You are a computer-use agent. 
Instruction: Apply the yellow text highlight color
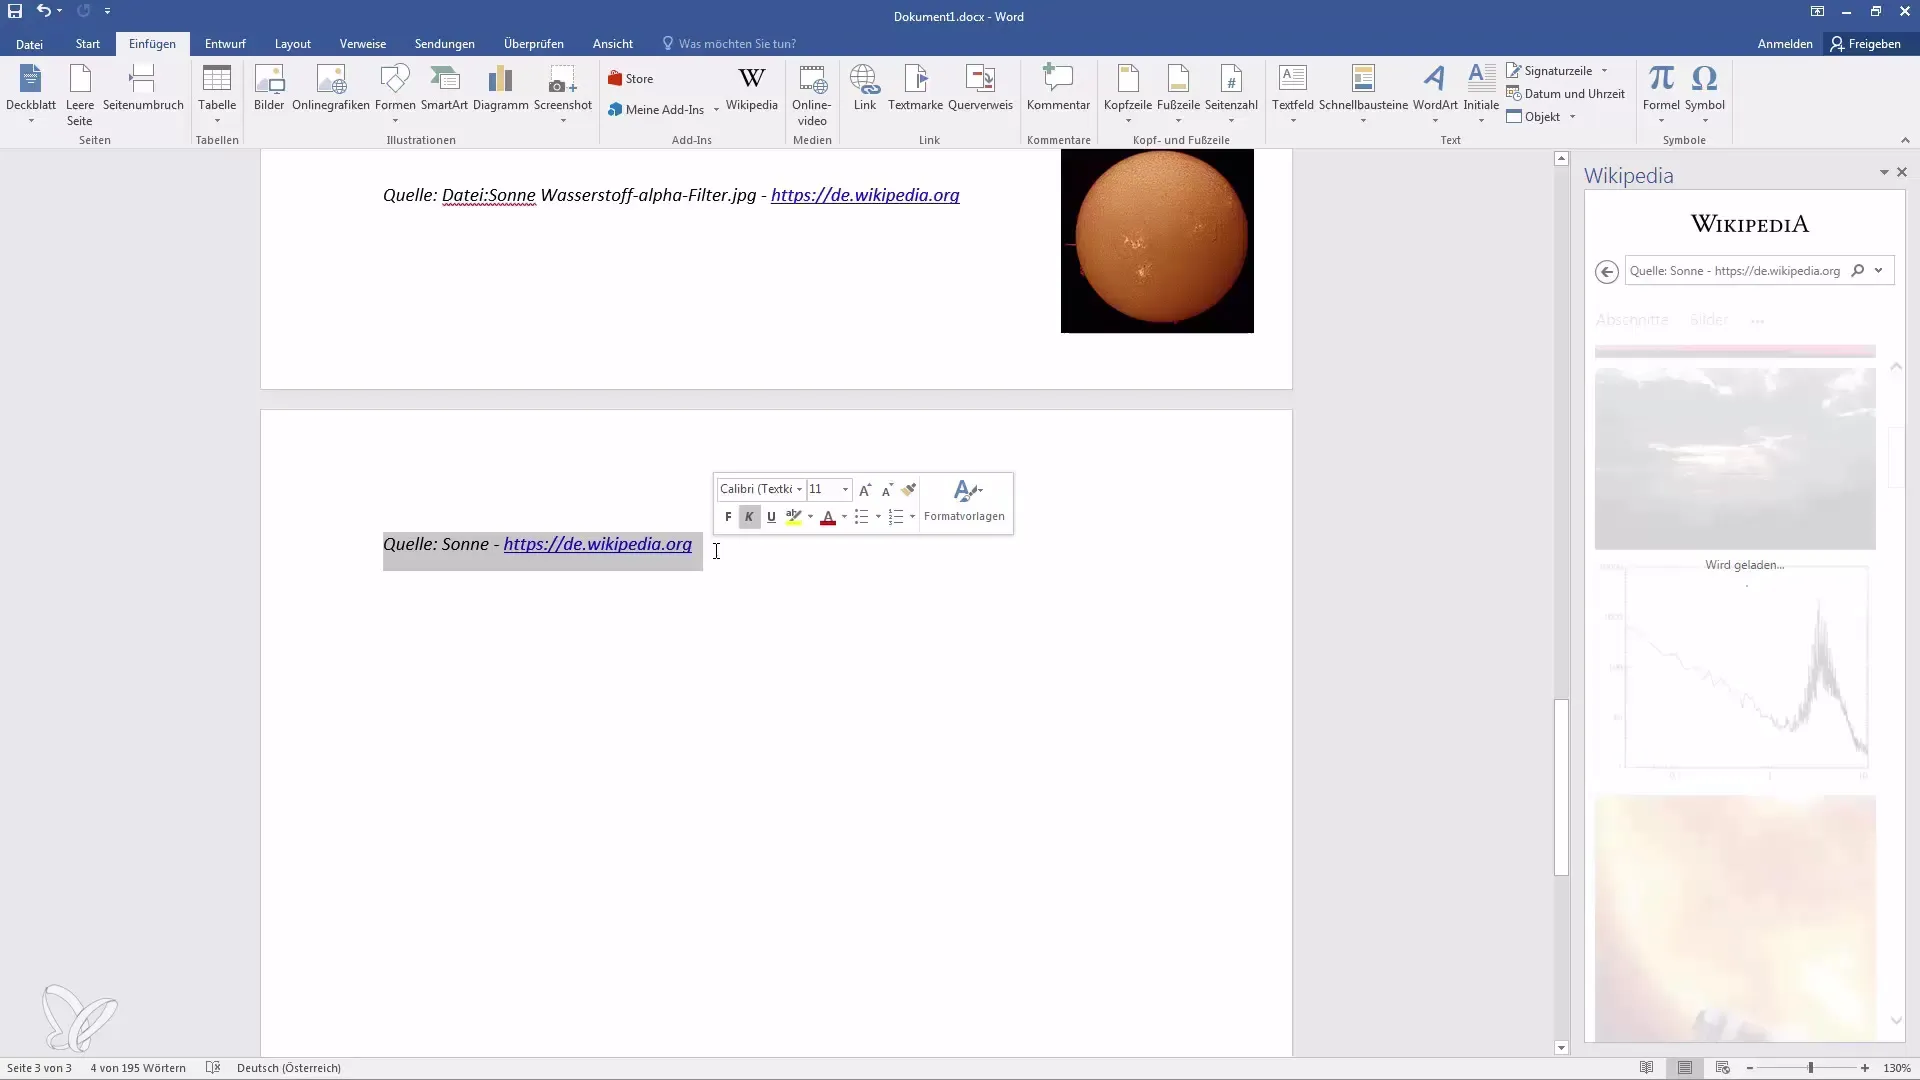(x=794, y=517)
